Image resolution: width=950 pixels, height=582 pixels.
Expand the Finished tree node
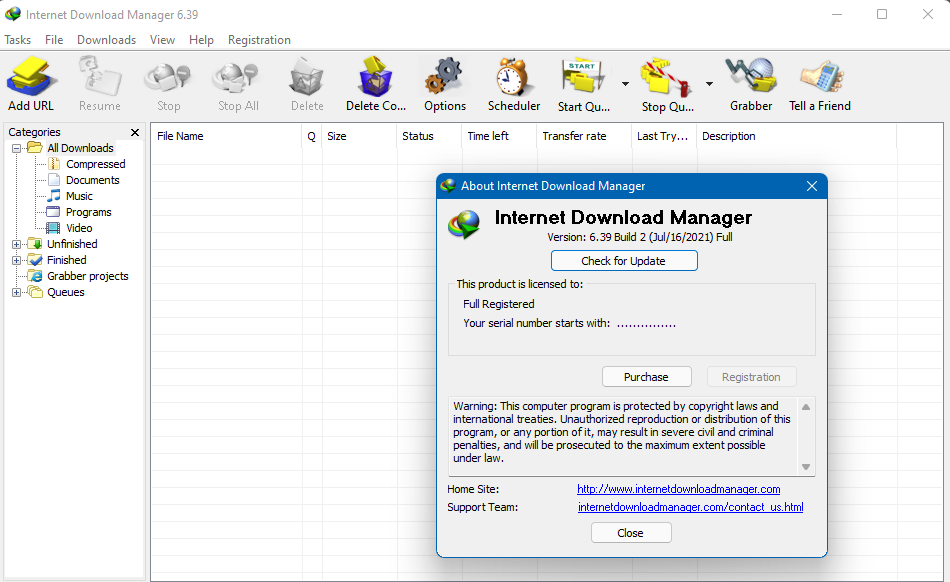coord(16,260)
